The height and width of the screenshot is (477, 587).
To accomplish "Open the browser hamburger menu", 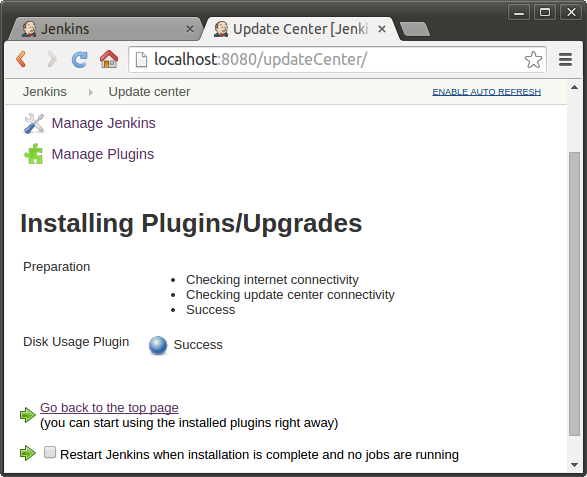I will 565,59.
